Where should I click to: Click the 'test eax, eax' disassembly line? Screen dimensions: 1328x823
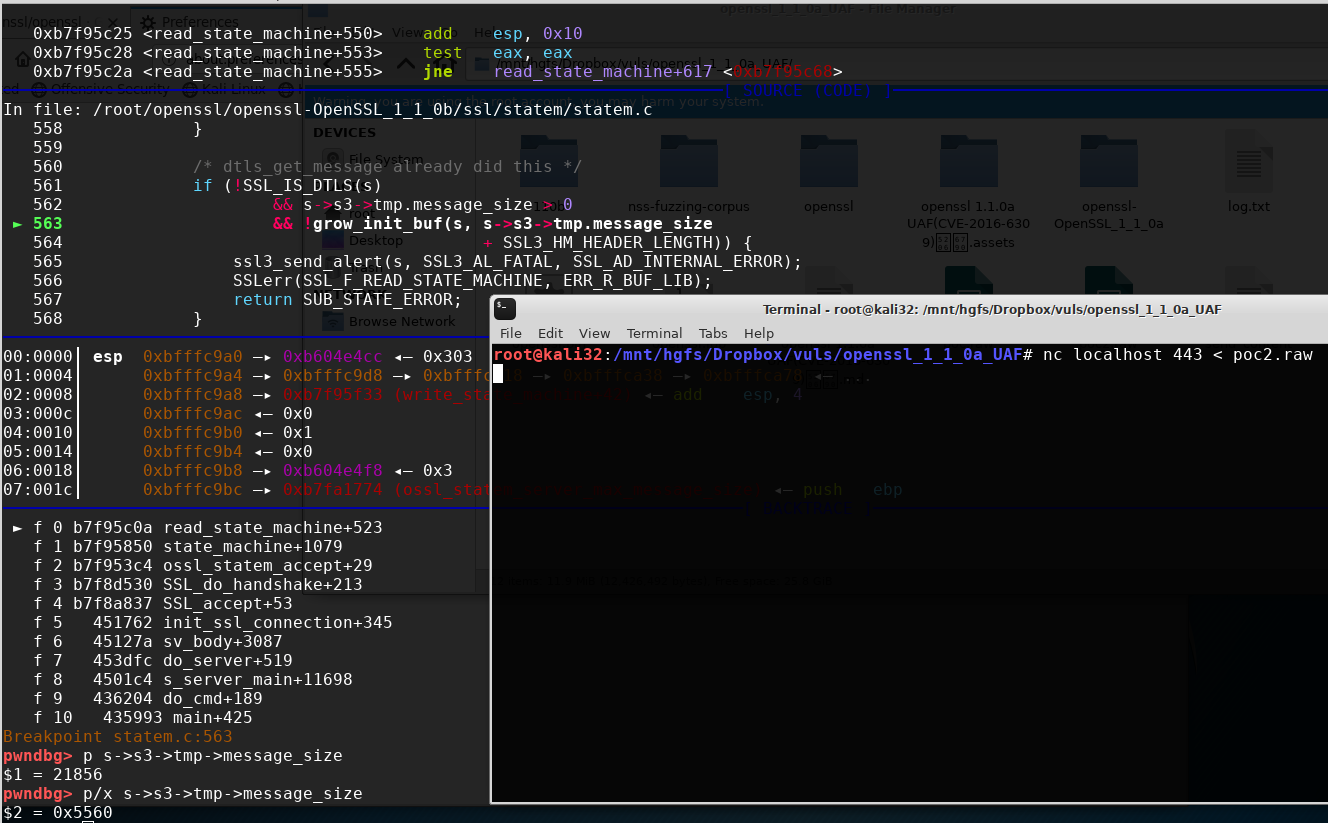click(303, 52)
